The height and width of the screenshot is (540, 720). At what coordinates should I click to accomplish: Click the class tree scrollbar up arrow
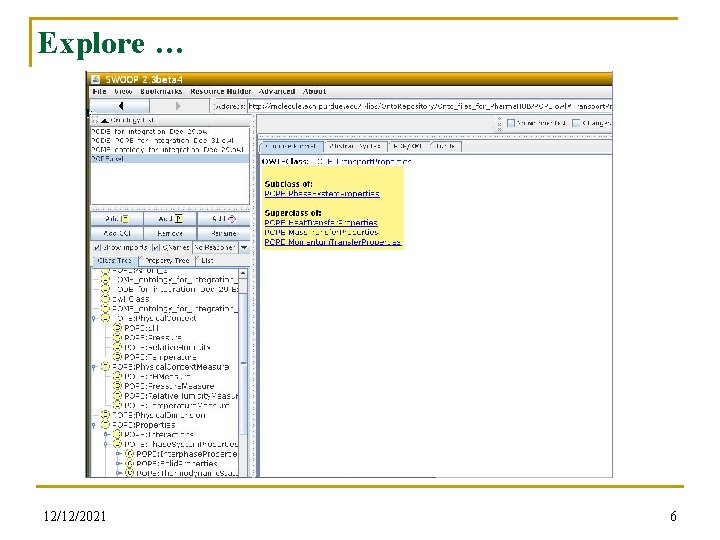[x=243, y=274]
